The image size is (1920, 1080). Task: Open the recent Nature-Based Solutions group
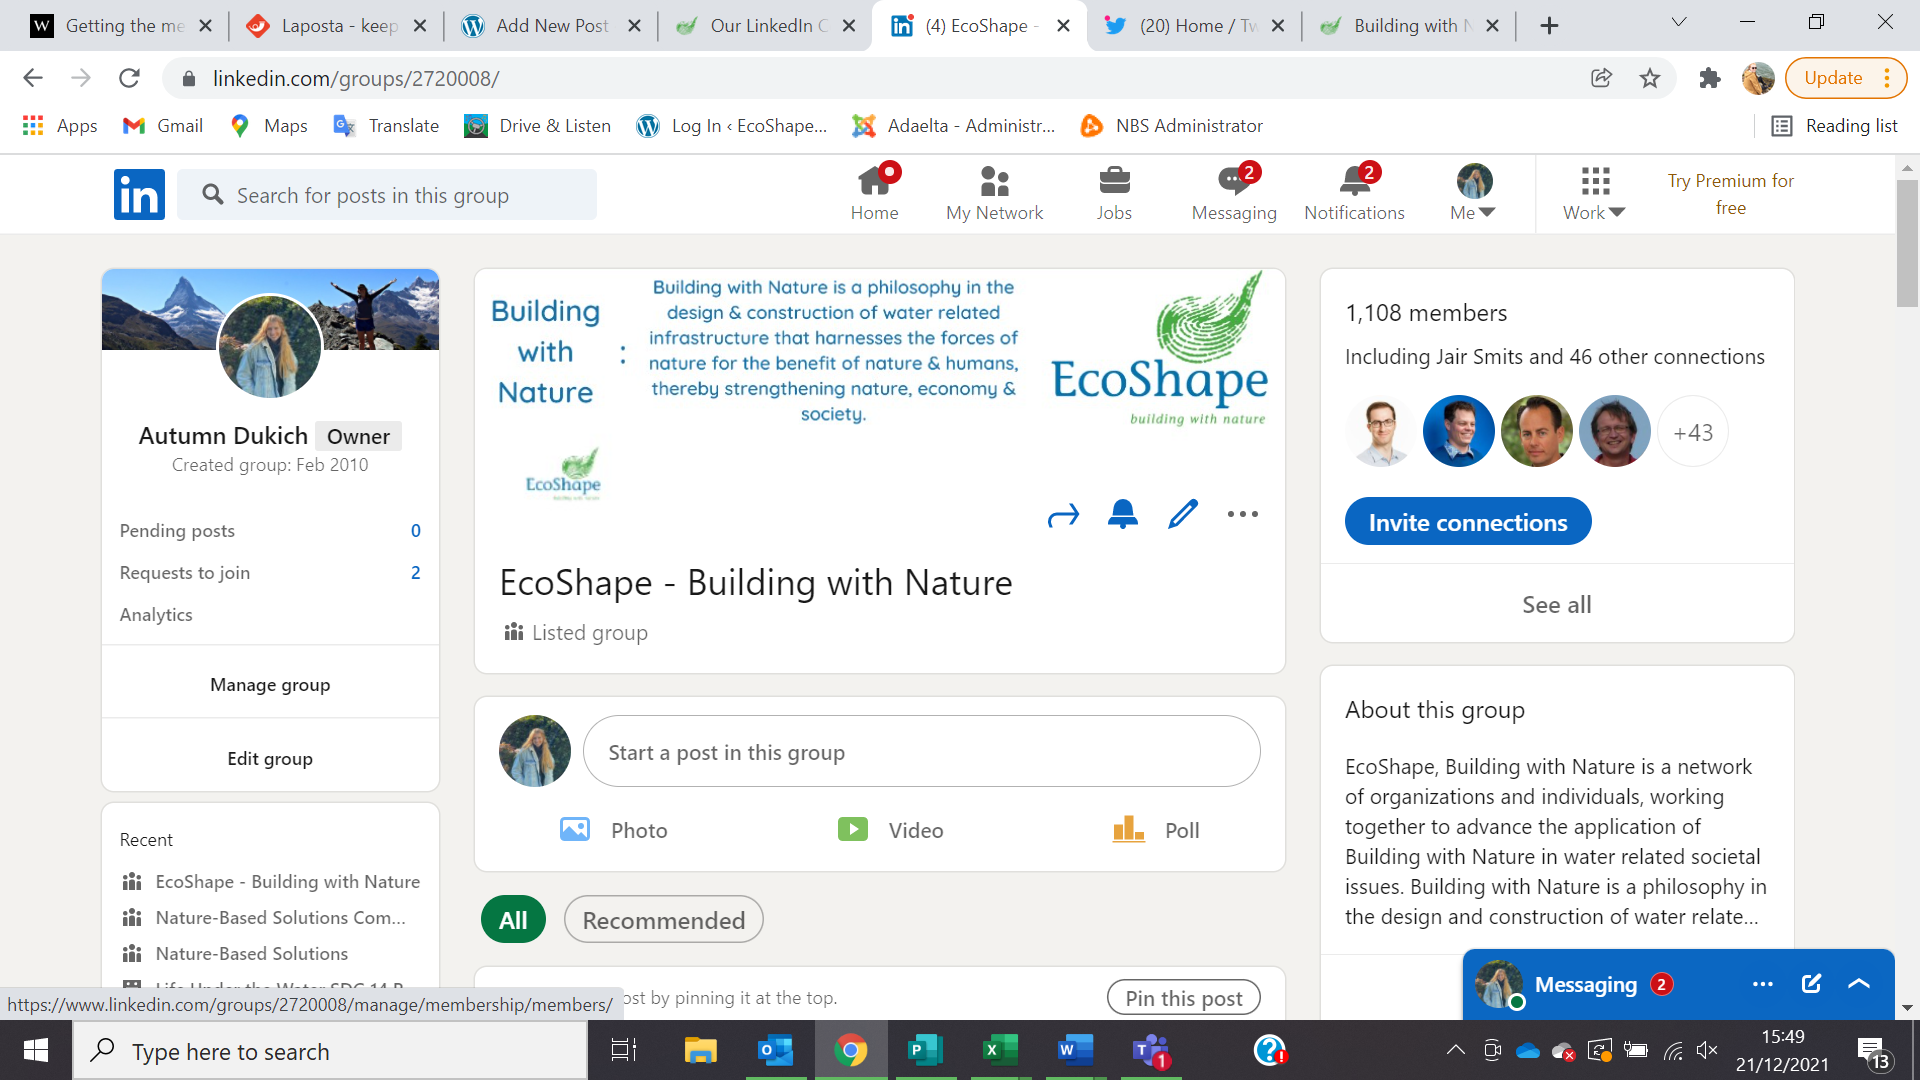pyautogui.click(x=236, y=954)
